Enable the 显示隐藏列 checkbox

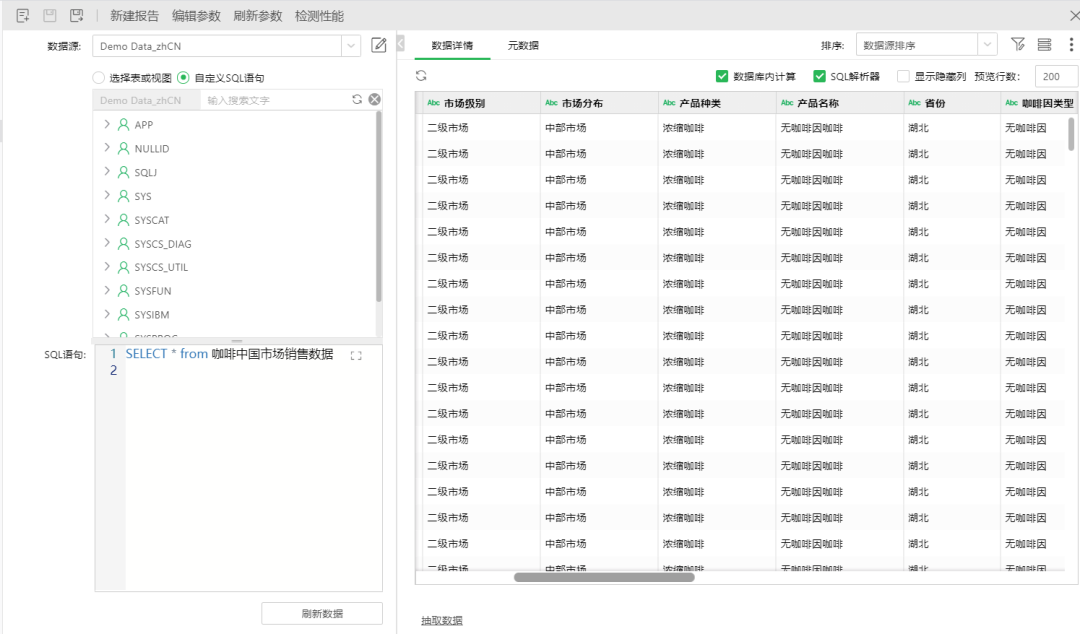(903, 76)
